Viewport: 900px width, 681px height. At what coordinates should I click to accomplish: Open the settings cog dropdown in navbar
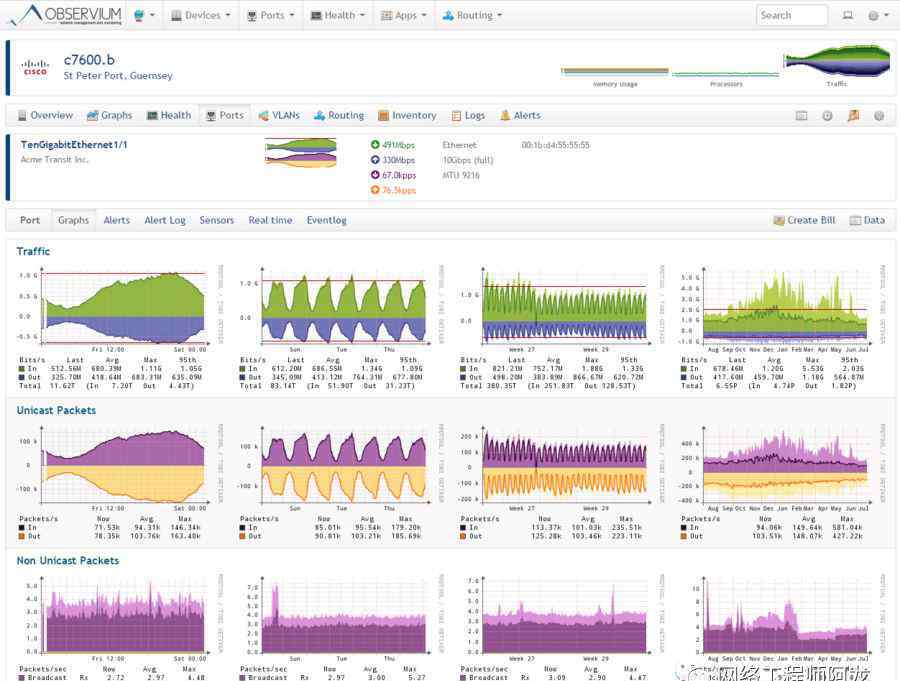point(877,15)
